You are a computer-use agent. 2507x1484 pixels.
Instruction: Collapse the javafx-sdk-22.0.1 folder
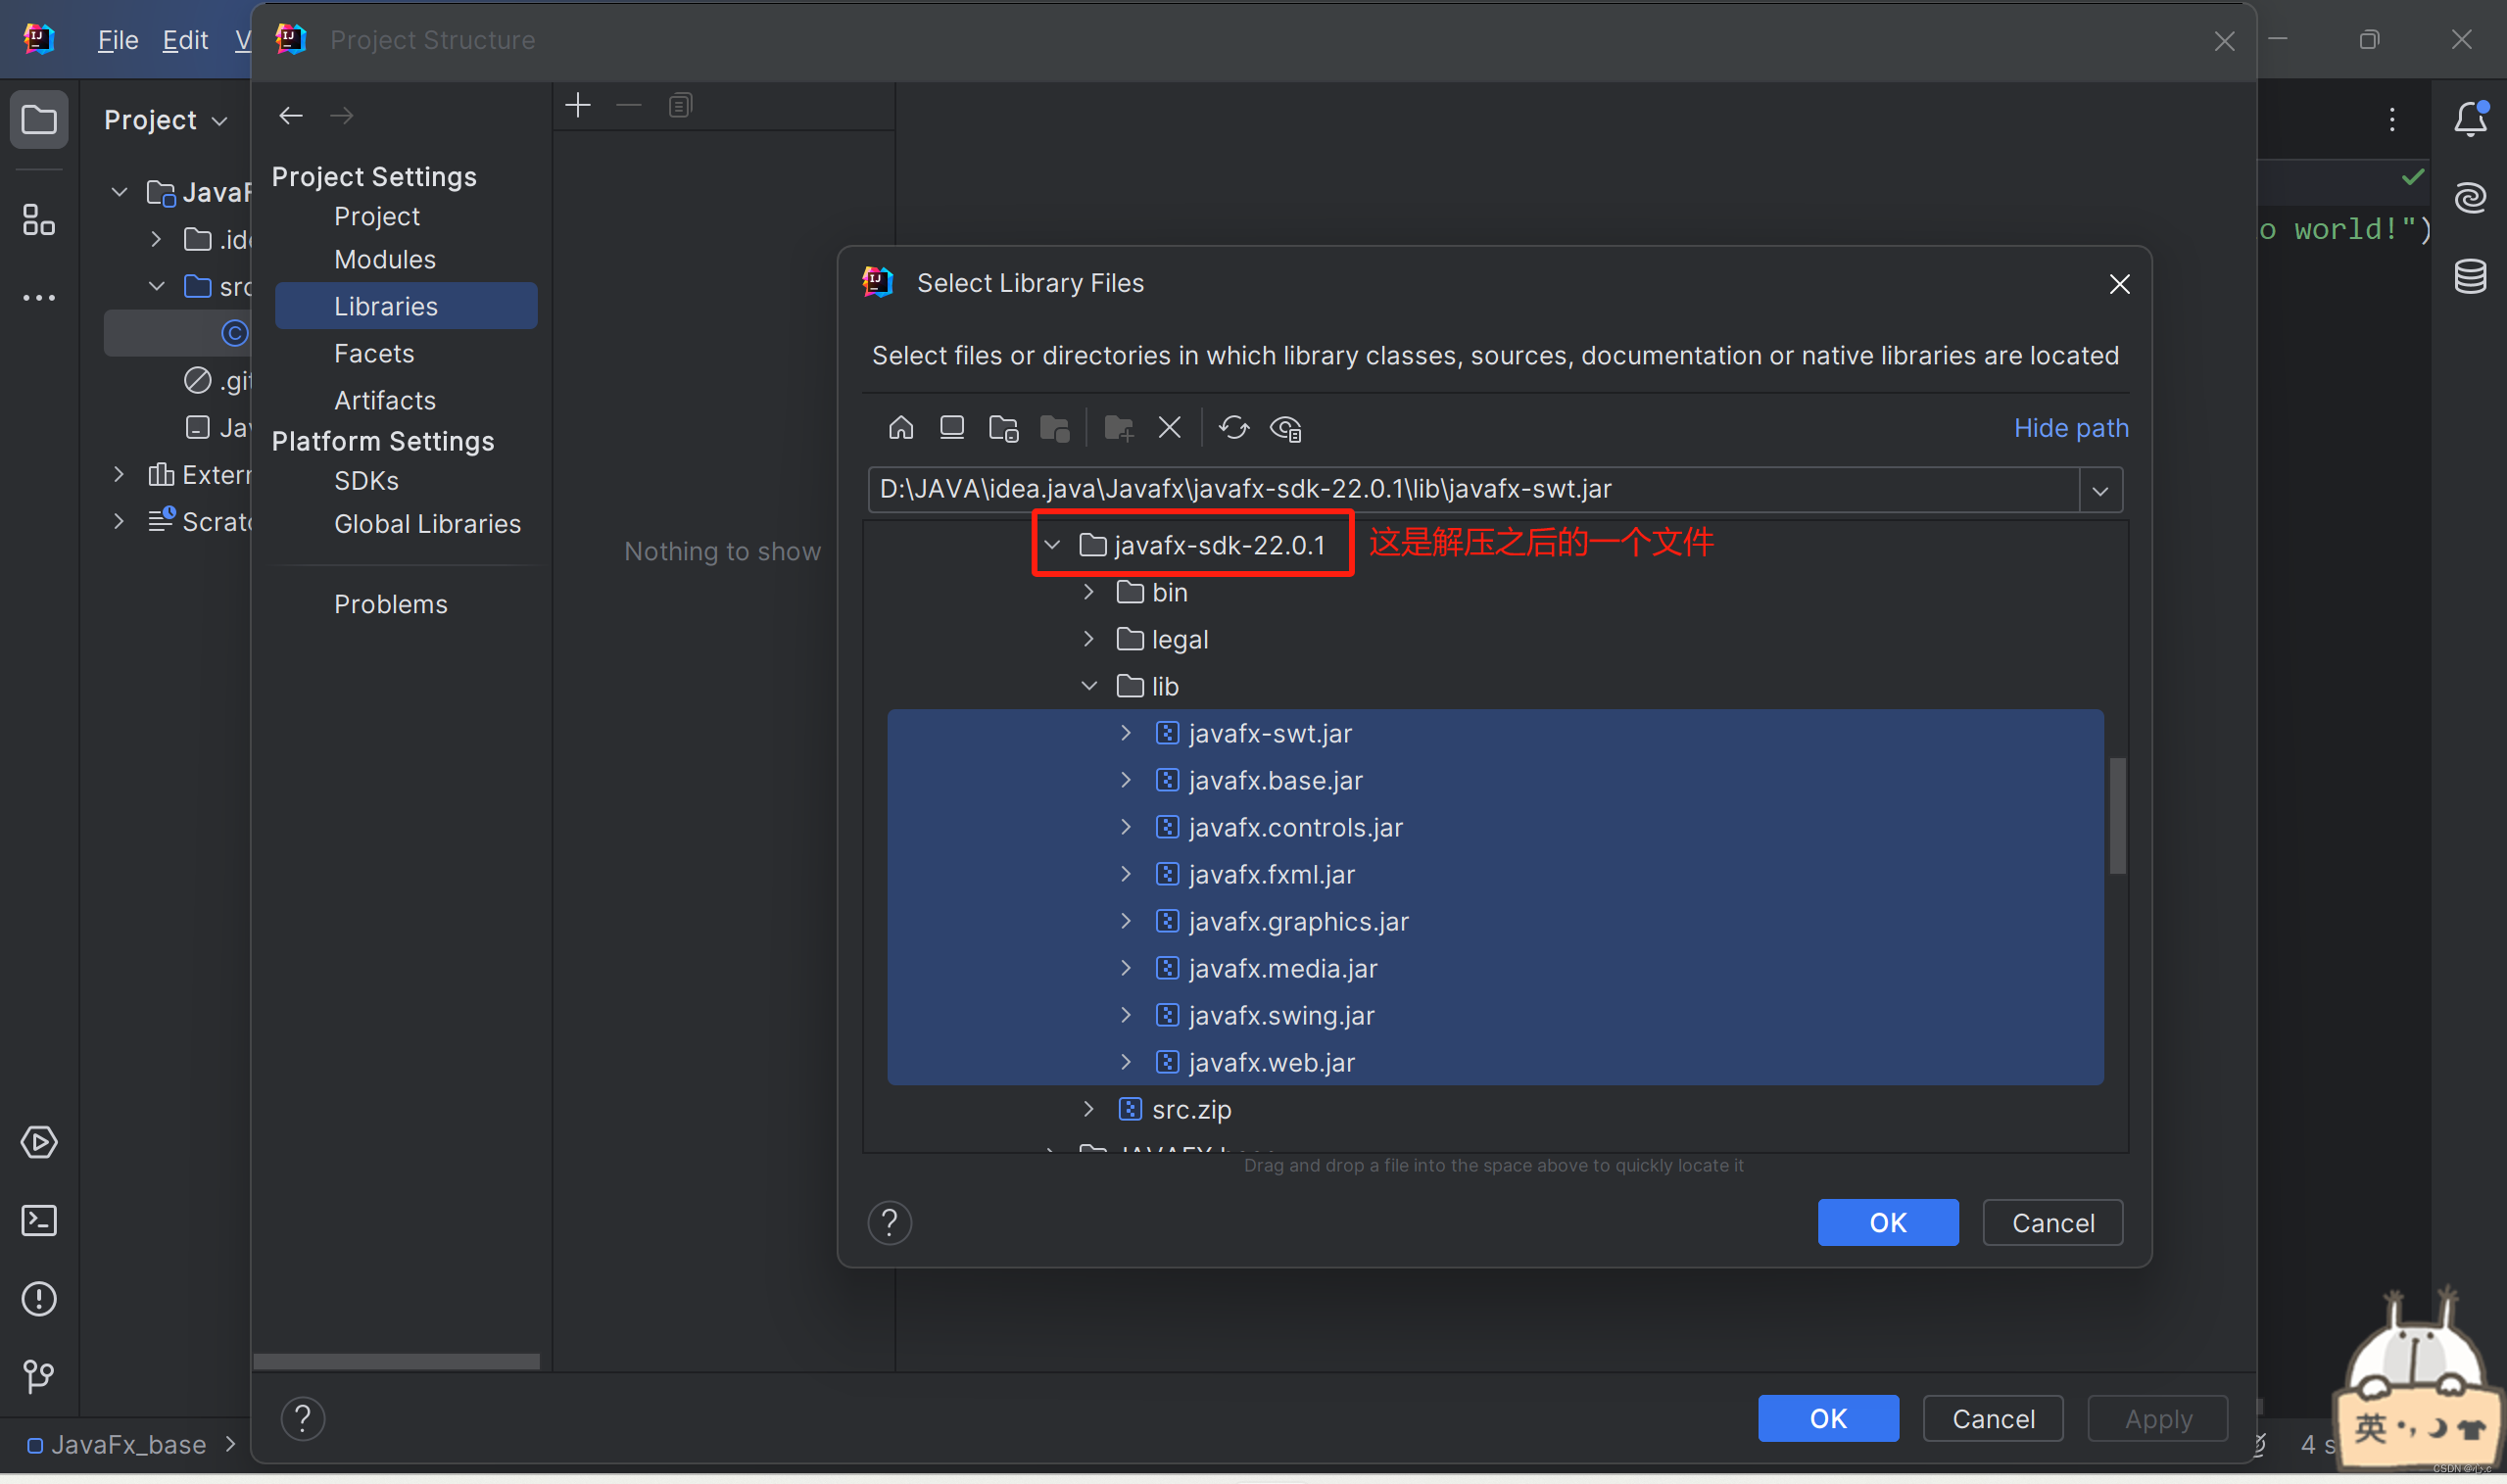[x=1052, y=545]
